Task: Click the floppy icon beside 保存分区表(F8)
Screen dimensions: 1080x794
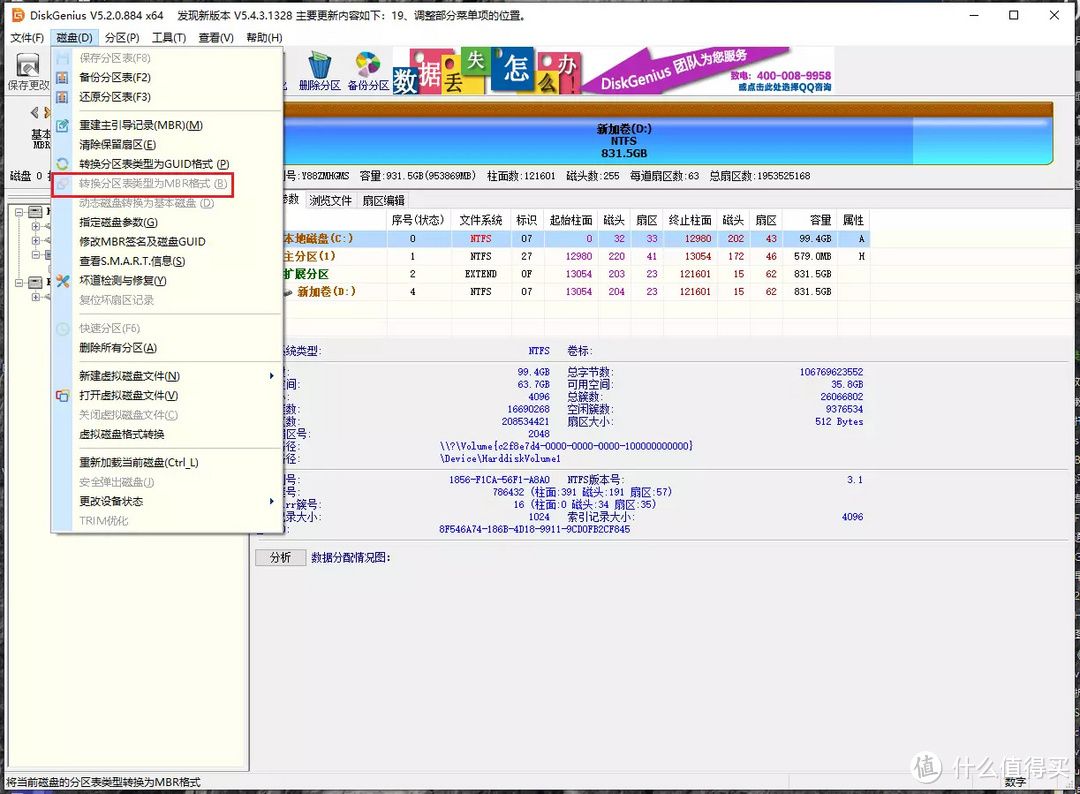Action: [x=62, y=58]
